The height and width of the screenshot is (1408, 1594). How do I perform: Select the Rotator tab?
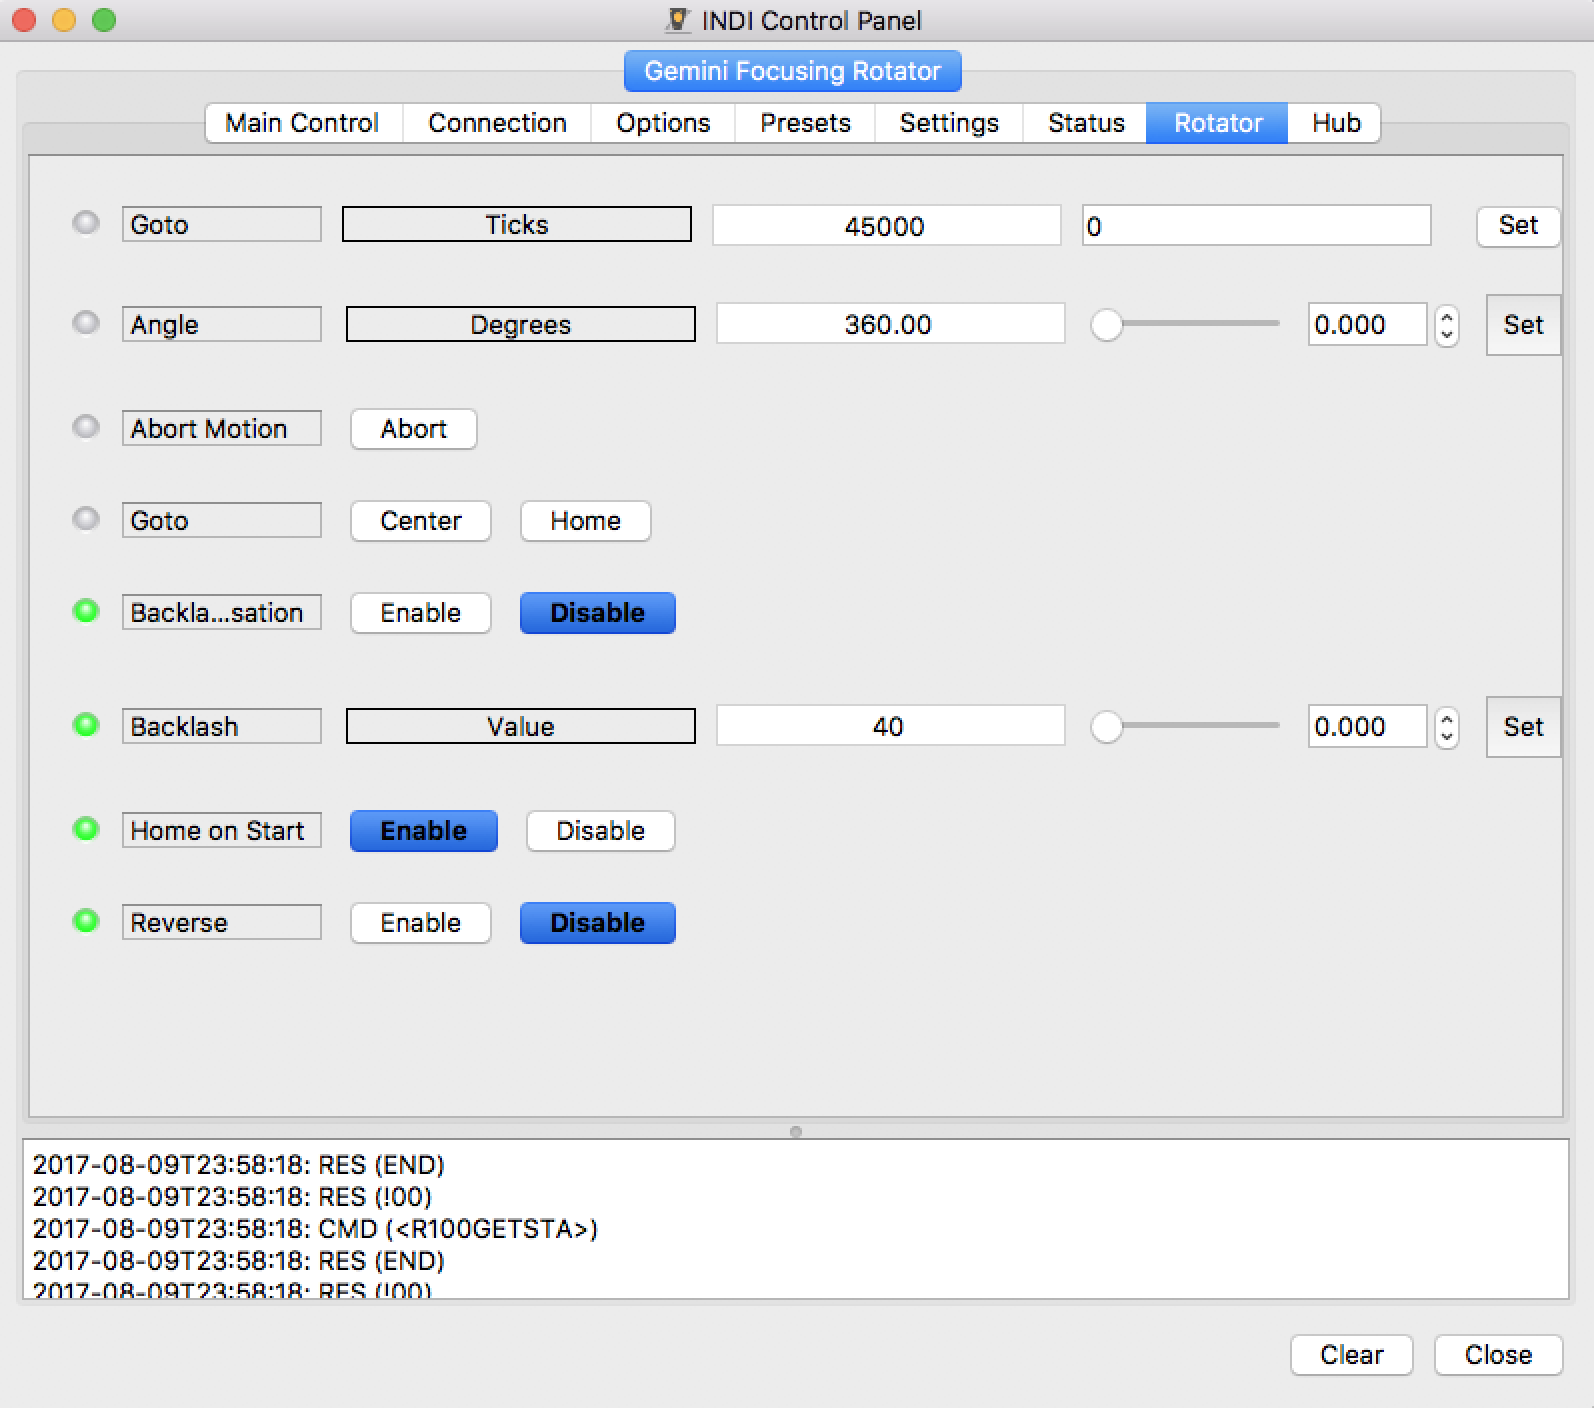(1217, 123)
